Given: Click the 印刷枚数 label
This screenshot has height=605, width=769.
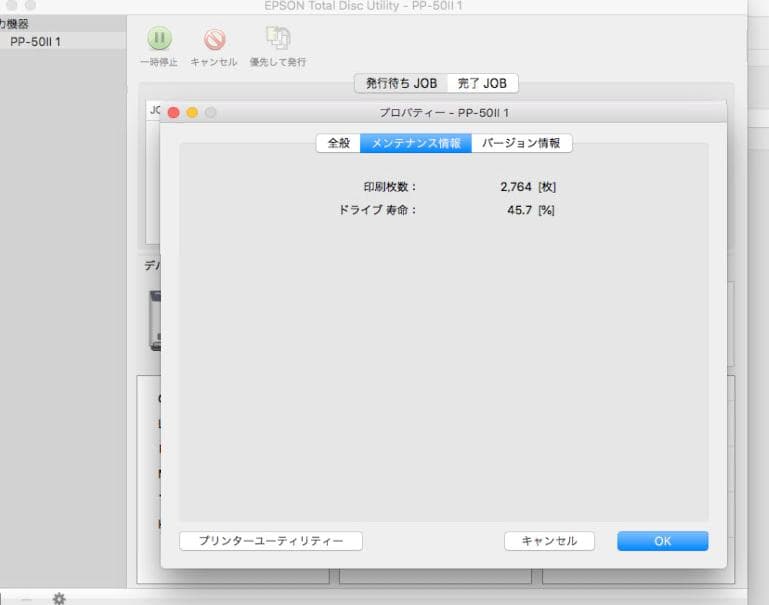Looking at the screenshot, I should point(390,187).
